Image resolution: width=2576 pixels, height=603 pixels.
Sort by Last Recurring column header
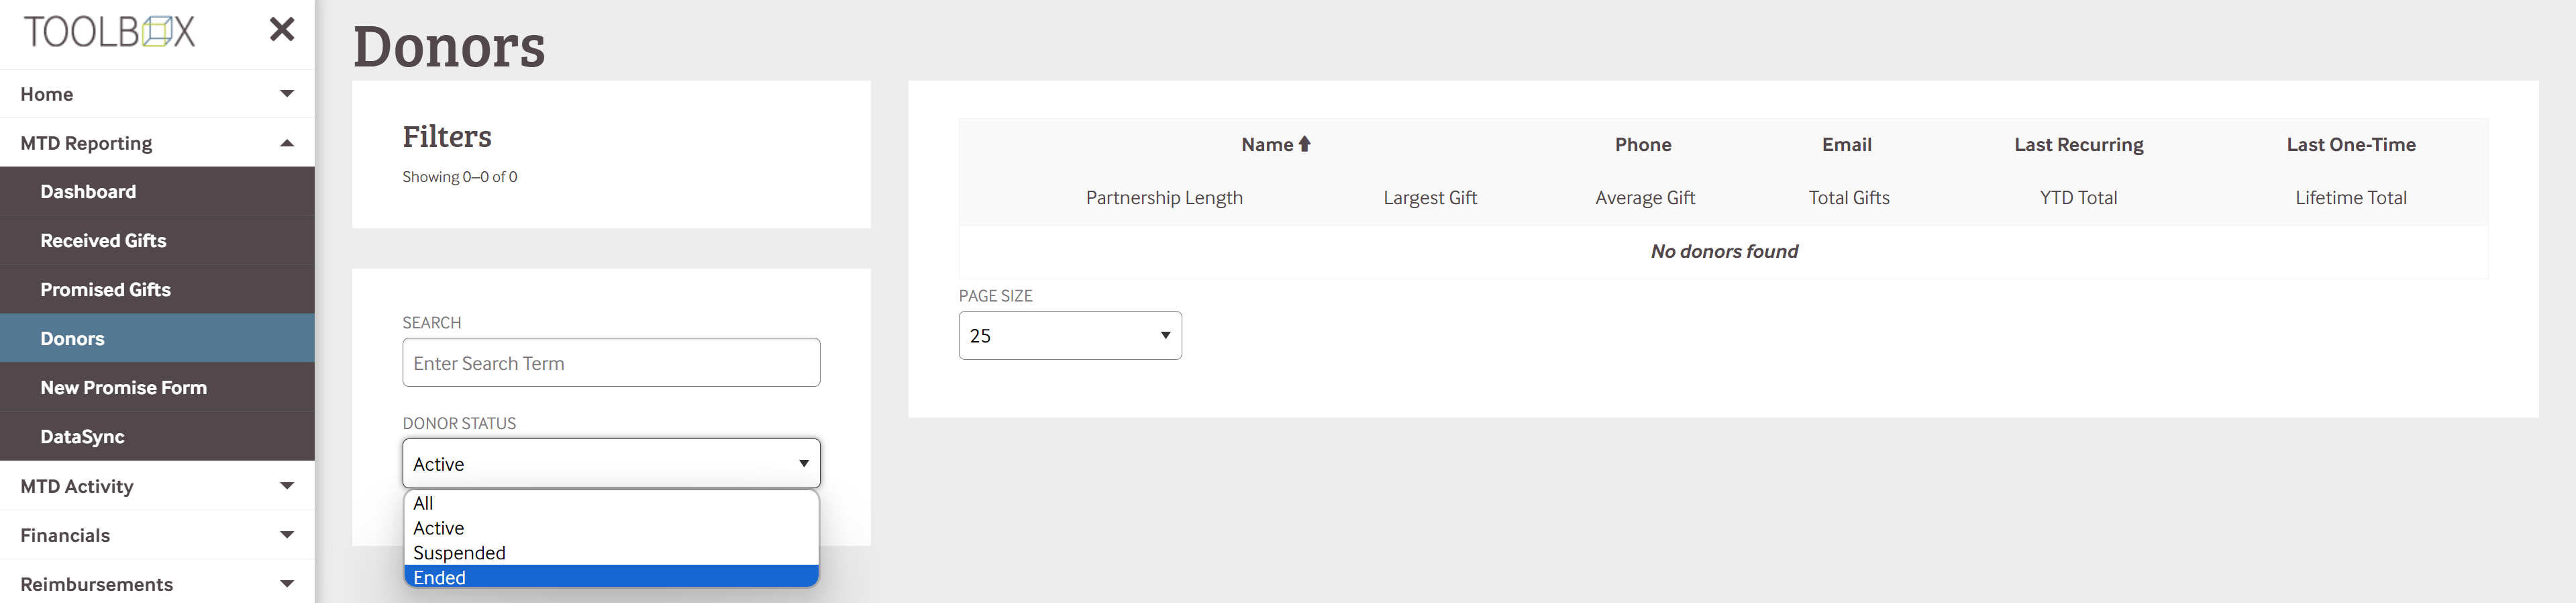tap(2078, 144)
